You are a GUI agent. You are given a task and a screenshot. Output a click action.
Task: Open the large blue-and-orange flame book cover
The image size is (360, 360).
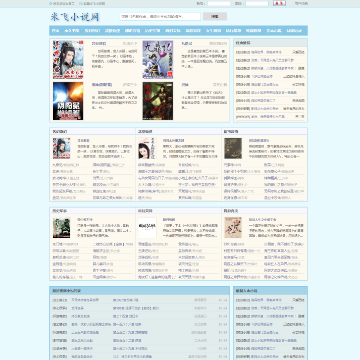coord(68,101)
